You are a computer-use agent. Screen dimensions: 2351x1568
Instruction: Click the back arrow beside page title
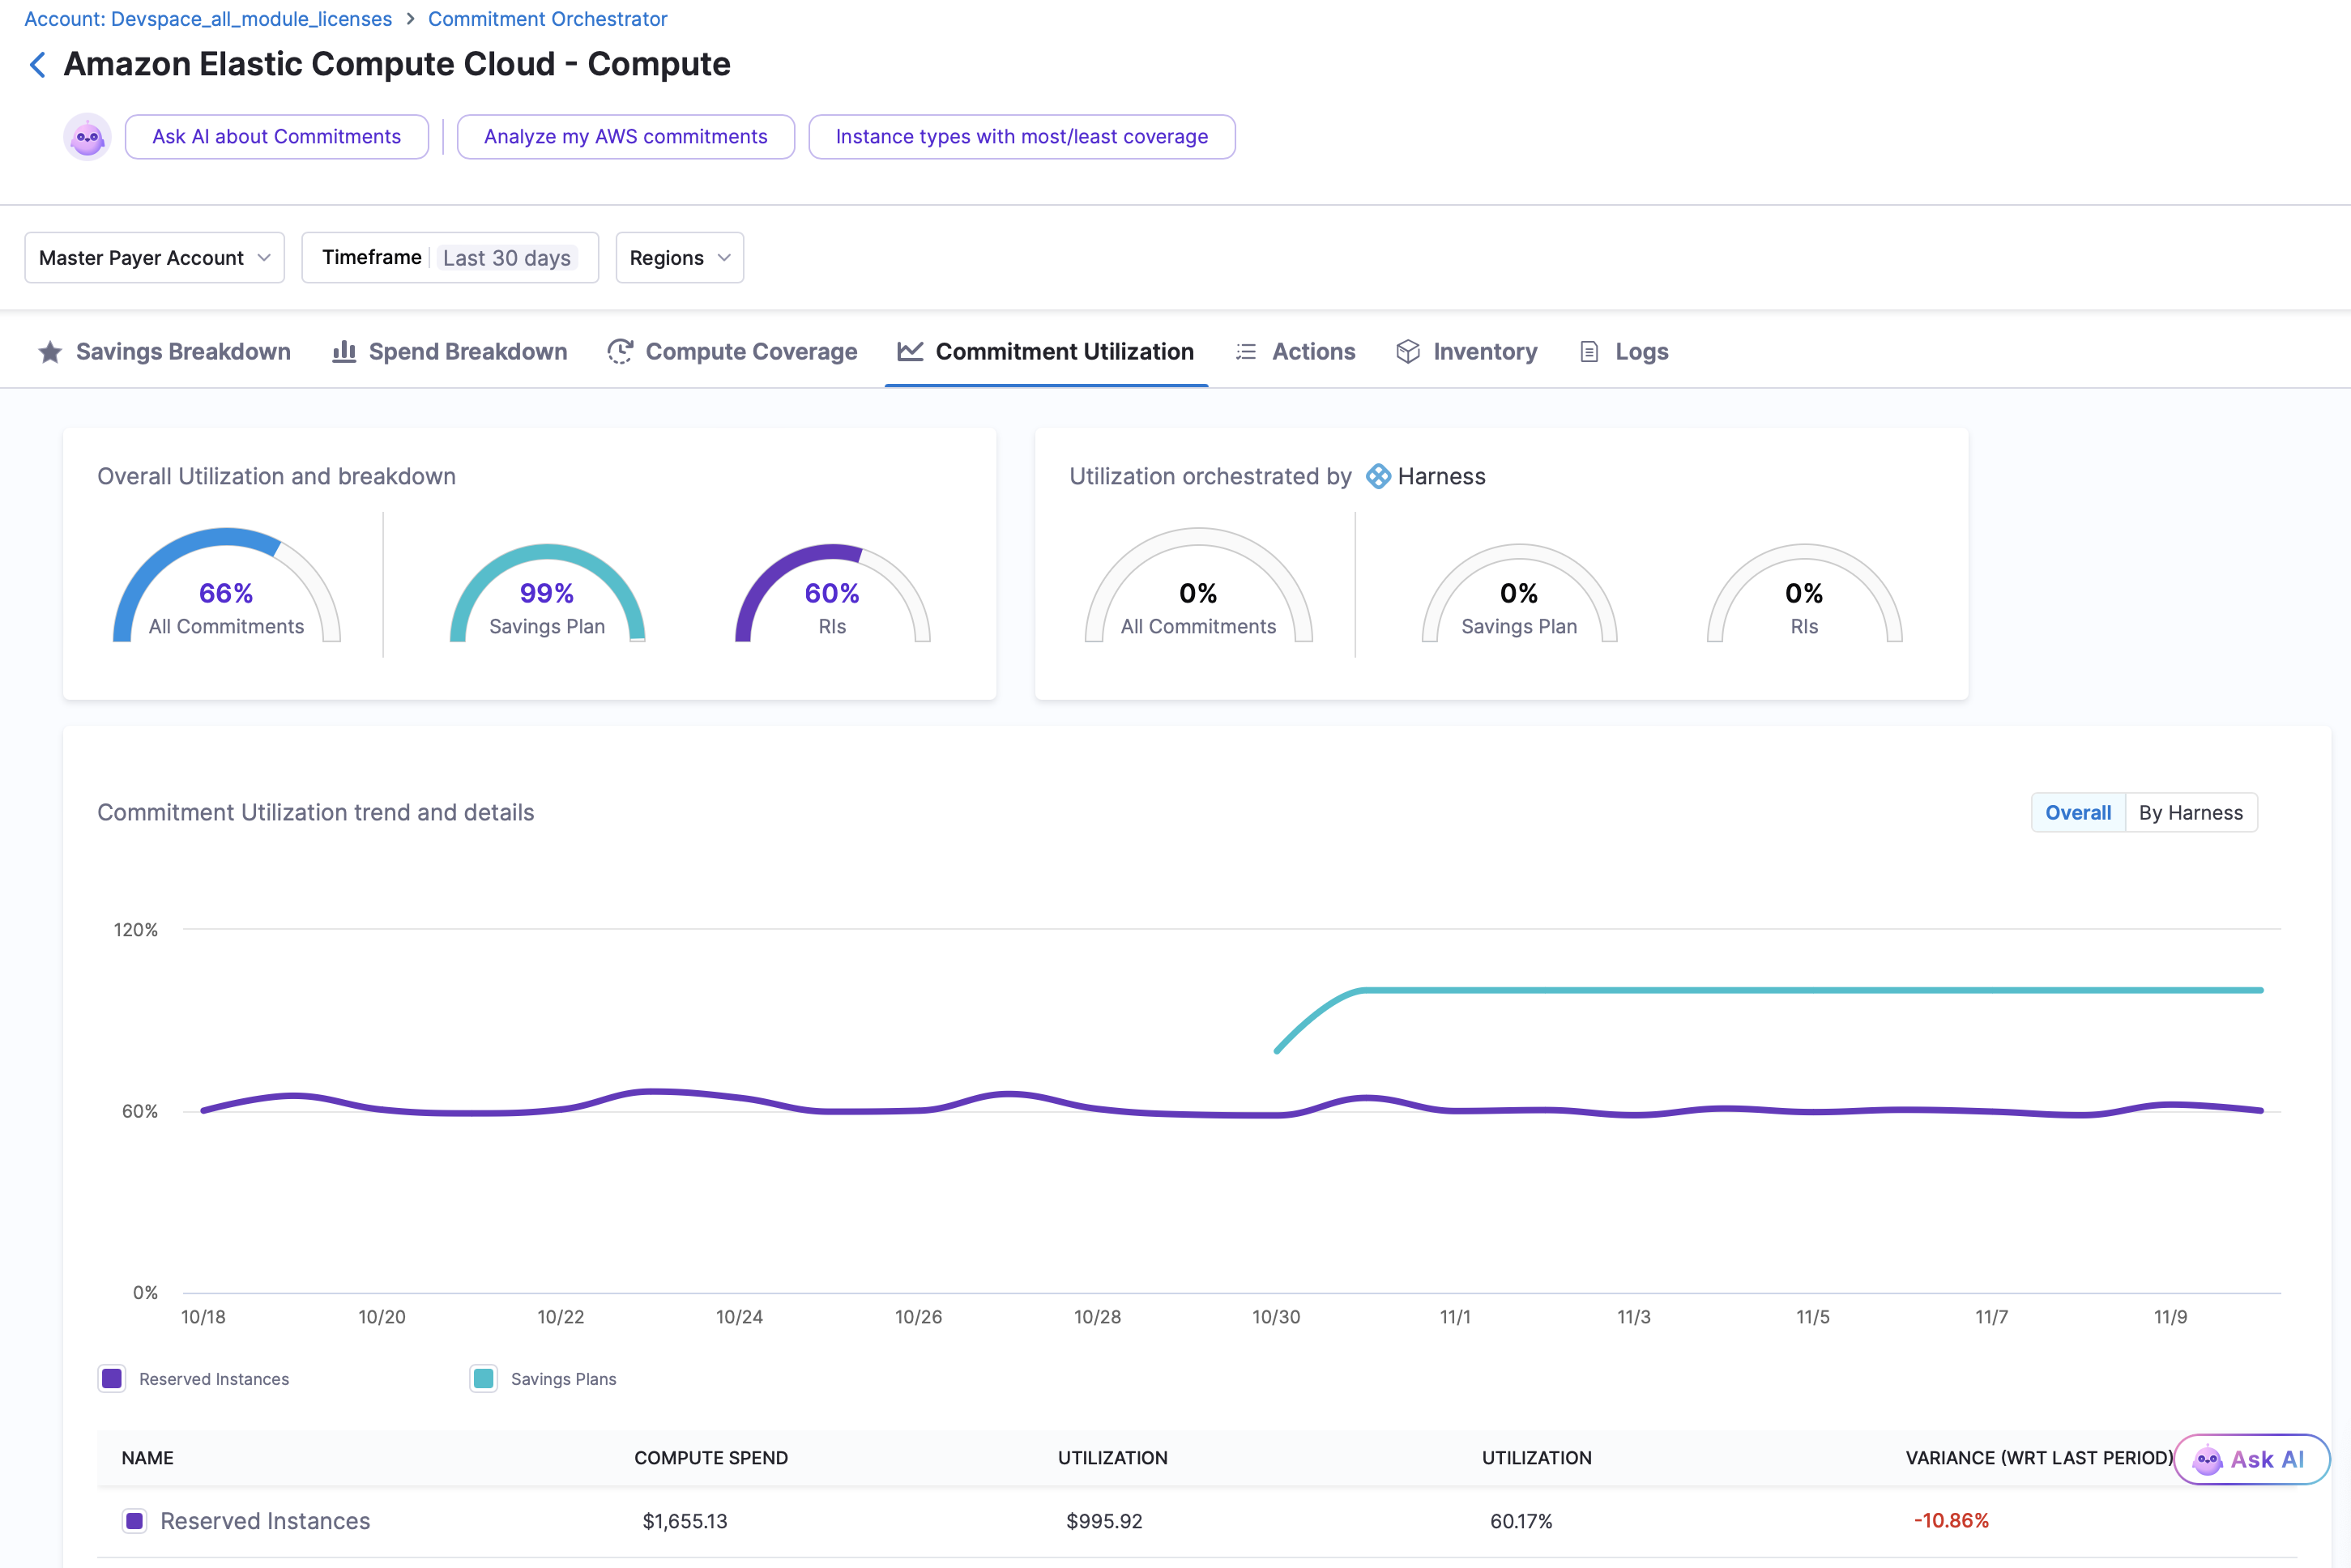(x=38, y=65)
